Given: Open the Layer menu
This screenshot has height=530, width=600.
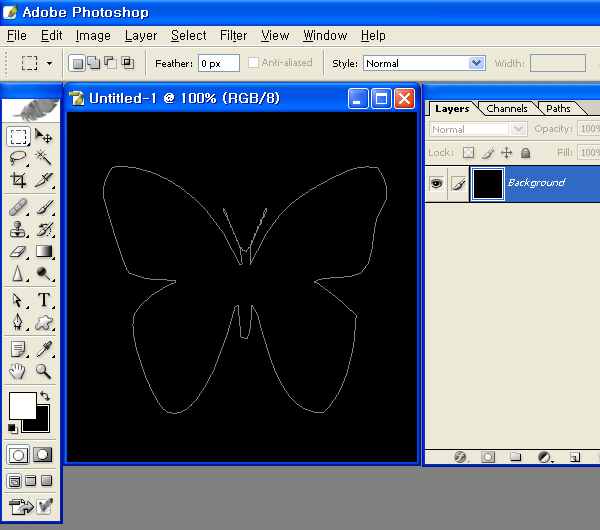Looking at the screenshot, I should [141, 36].
